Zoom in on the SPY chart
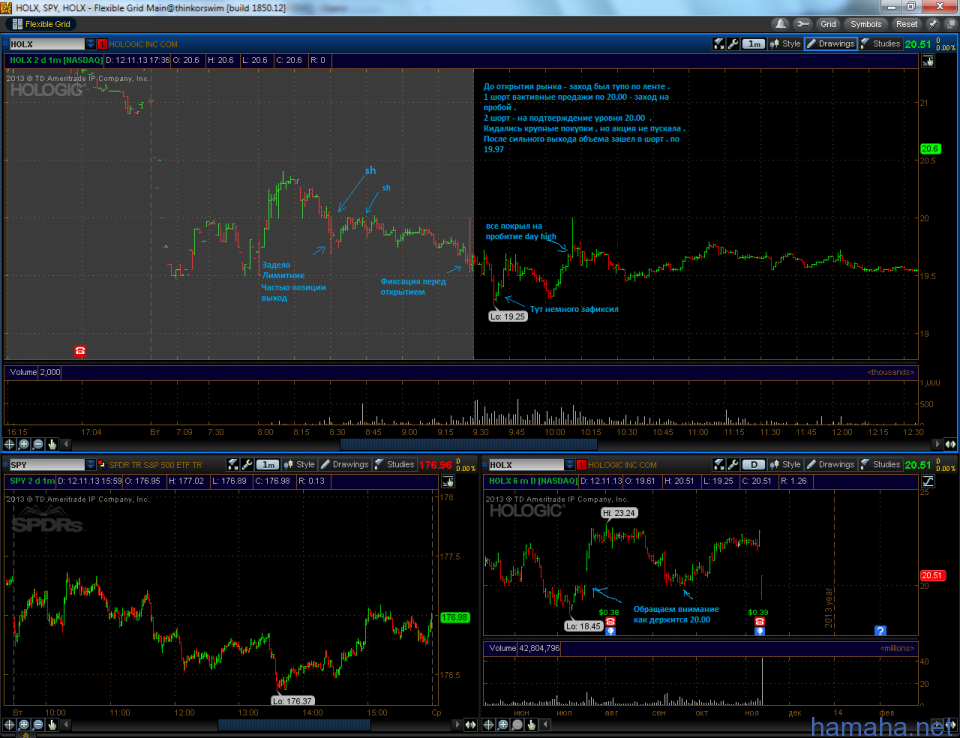Viewport: 960px width, 738px height. click(x=24, y=725)
